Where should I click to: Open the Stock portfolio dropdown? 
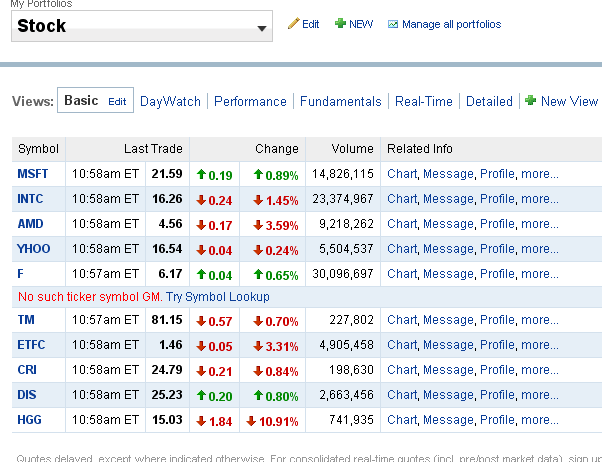142,26
